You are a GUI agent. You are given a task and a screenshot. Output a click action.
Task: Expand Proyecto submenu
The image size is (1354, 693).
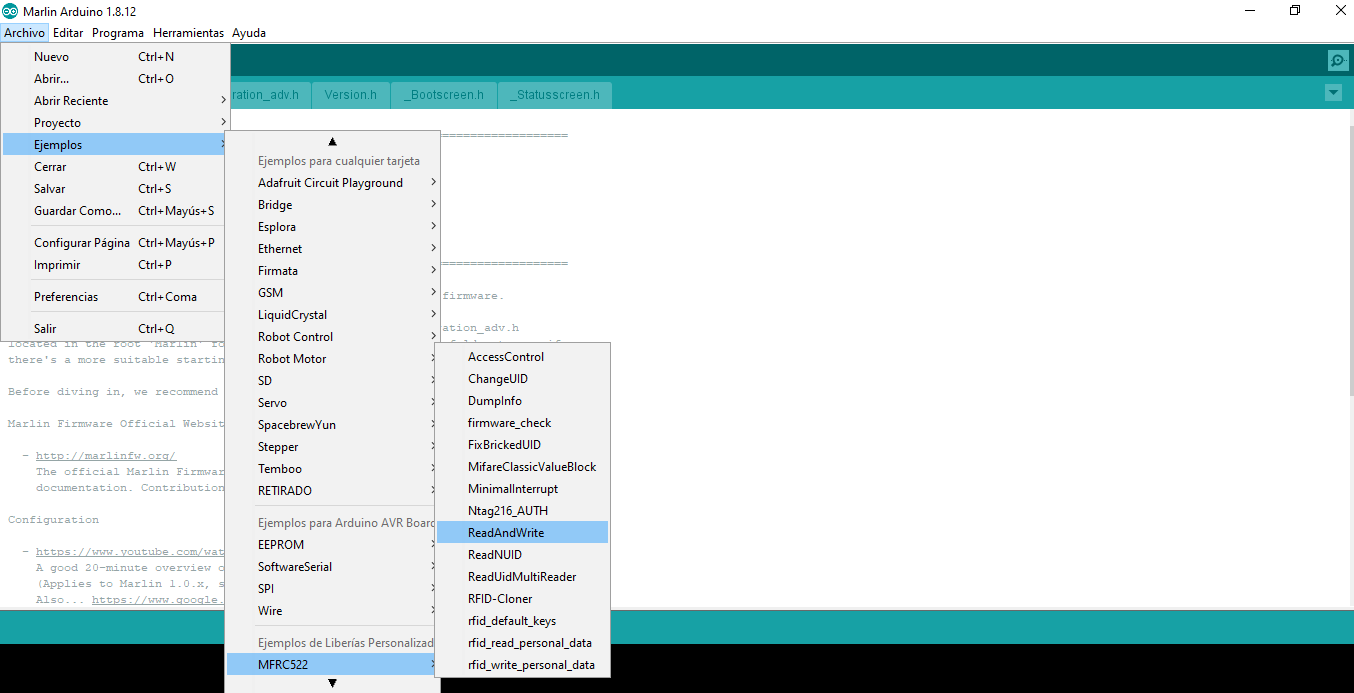point(116,123)
